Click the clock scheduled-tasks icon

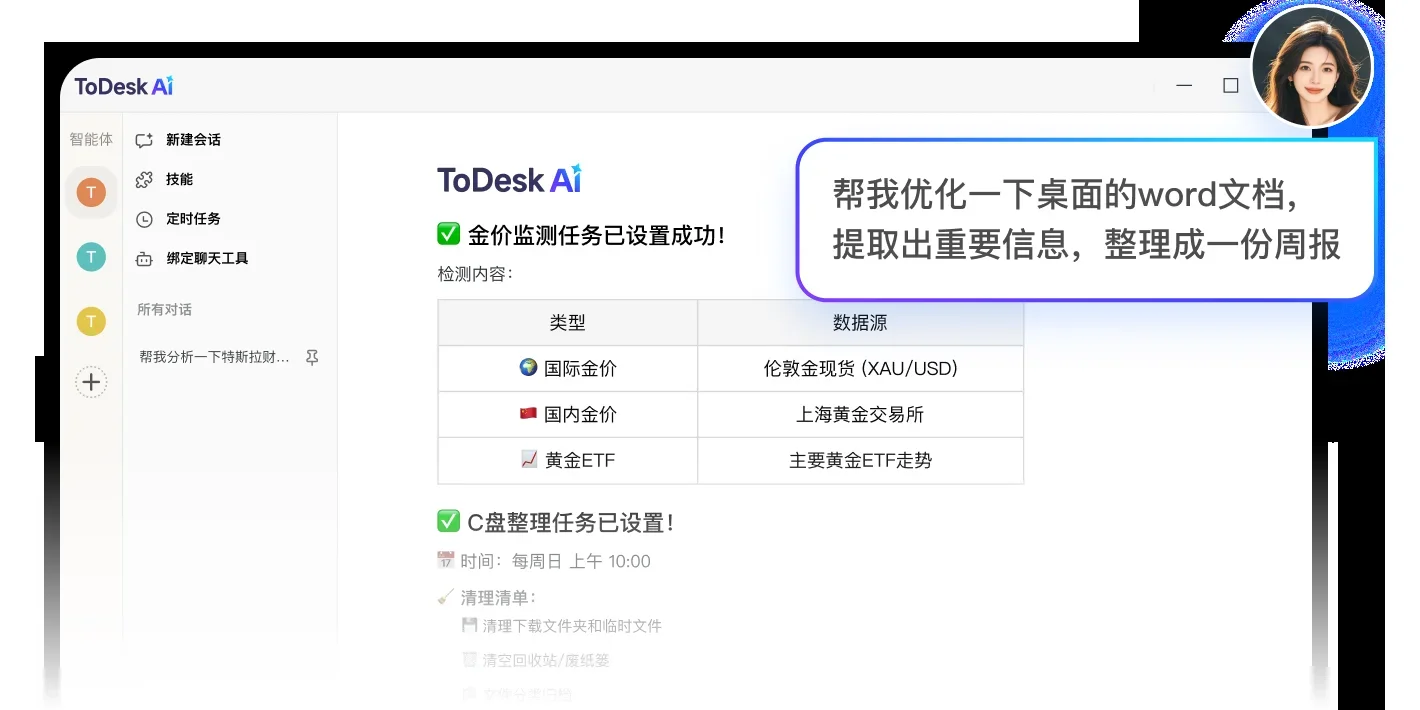tap(144, 219)
